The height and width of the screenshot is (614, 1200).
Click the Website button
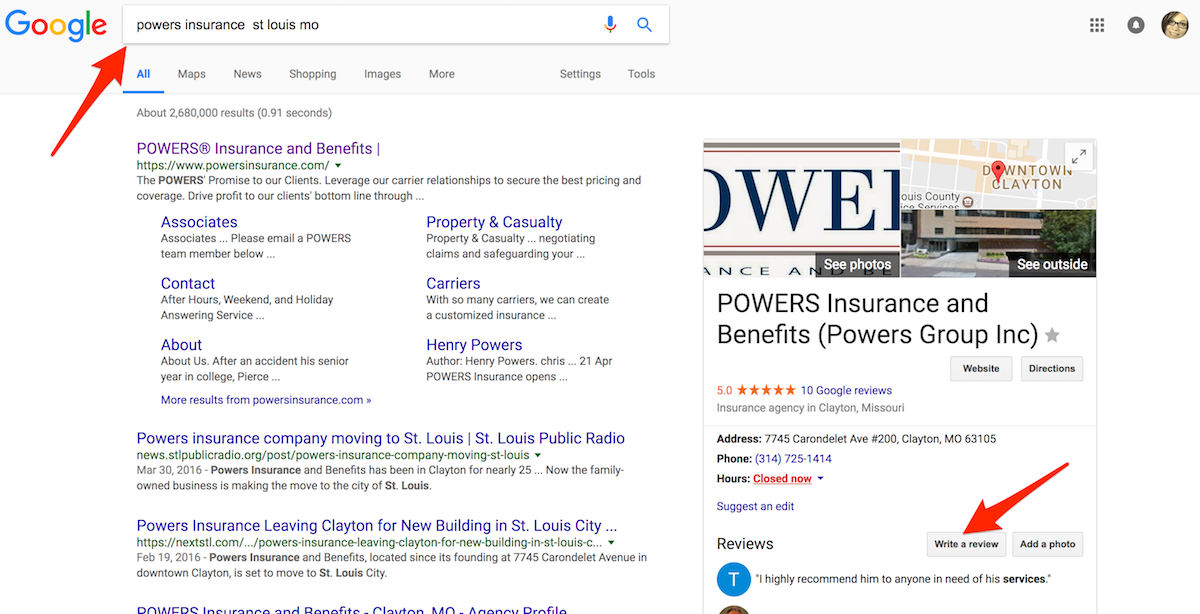pos(981,368)
